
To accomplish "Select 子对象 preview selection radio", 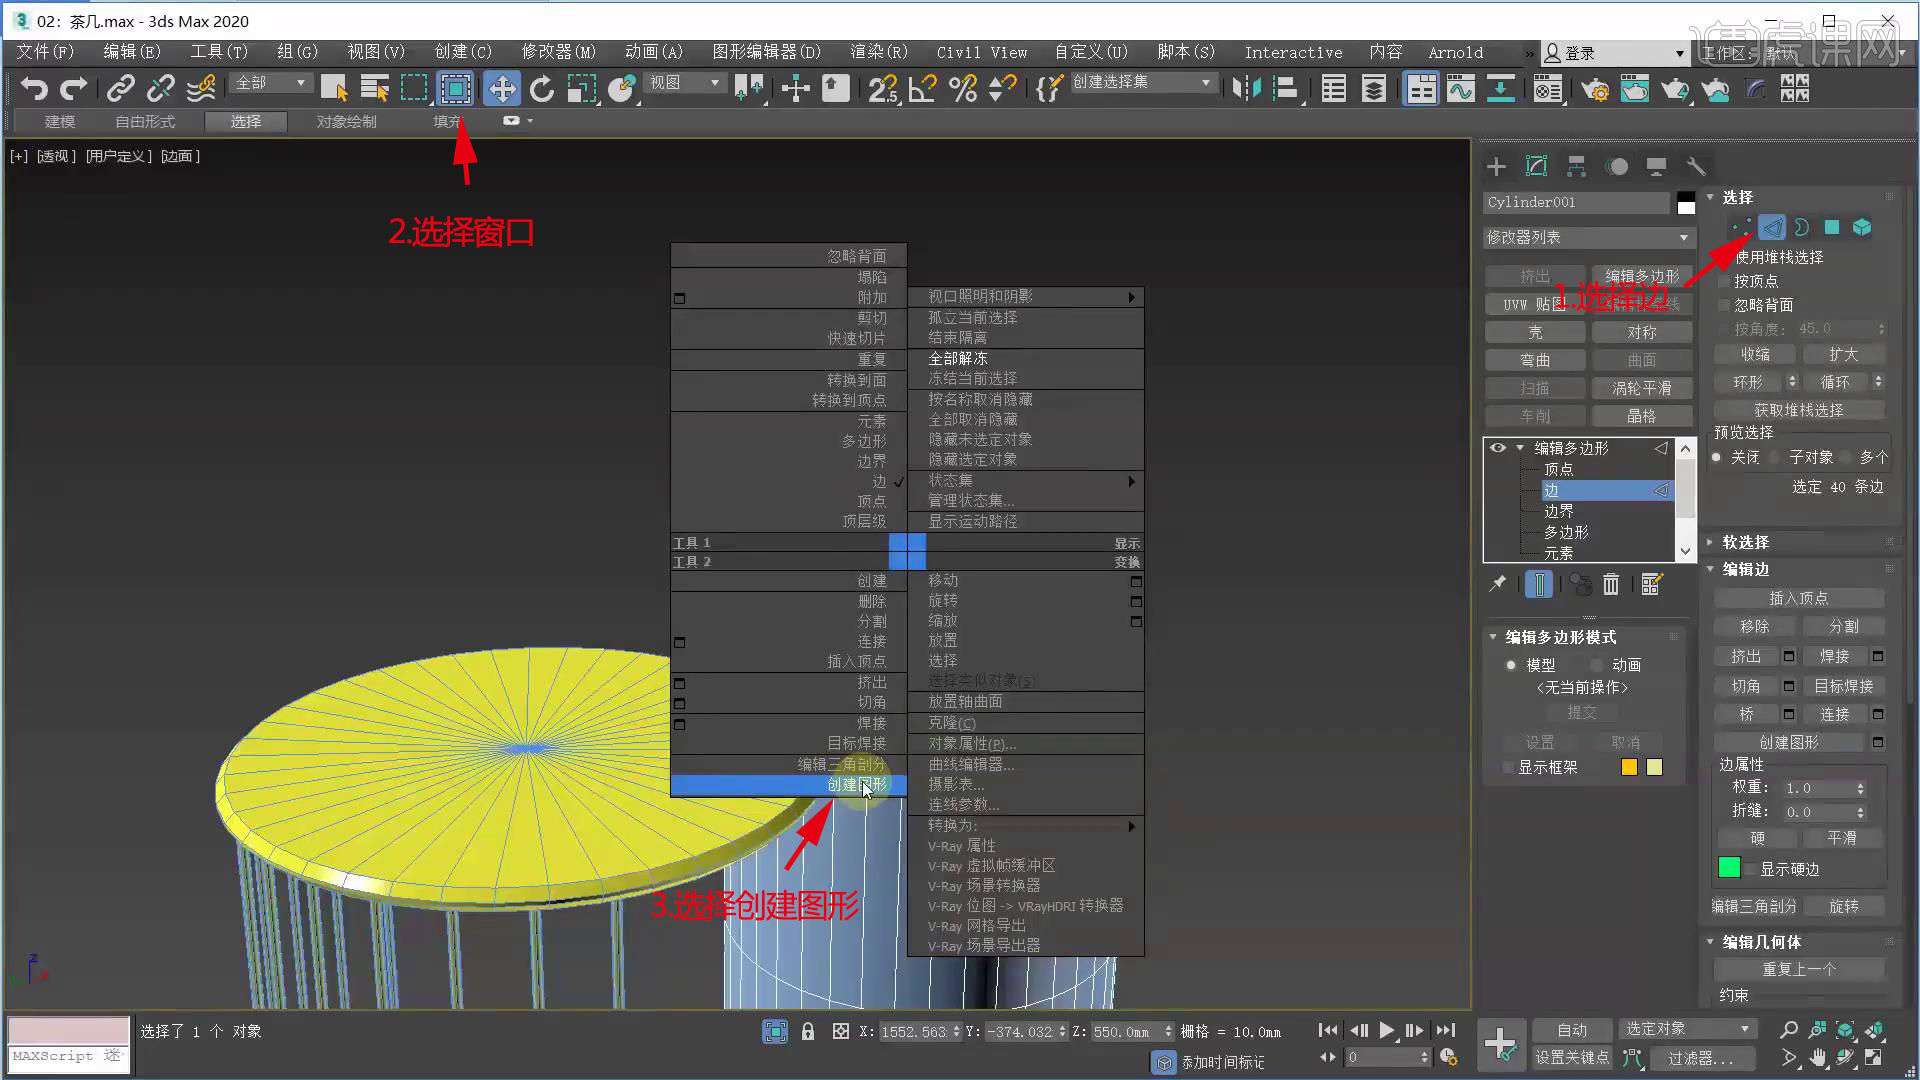I will [1775, 457].
